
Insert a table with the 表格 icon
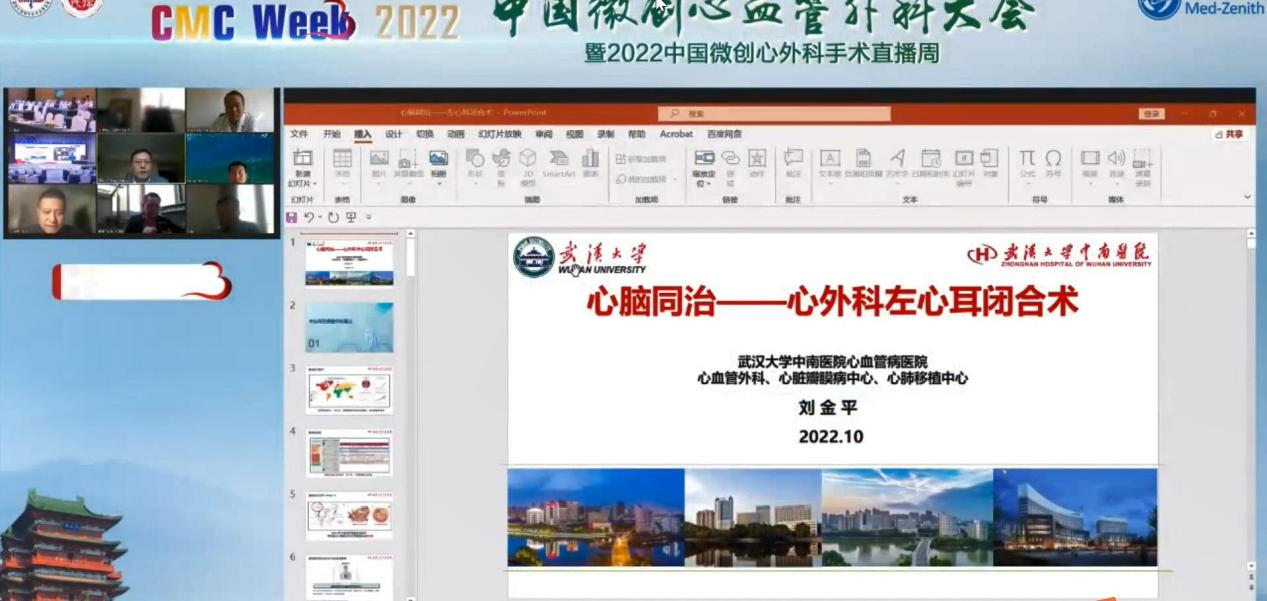click(x=342, y=162)
